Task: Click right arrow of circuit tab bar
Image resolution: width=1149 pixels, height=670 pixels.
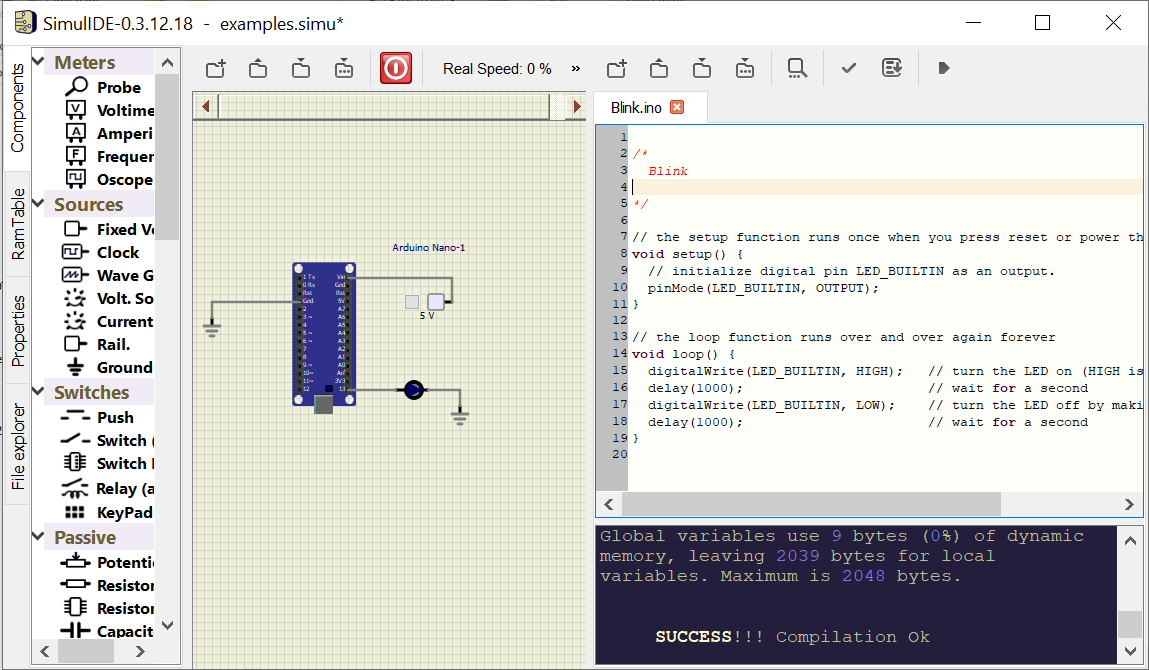Action: (577, 106)
